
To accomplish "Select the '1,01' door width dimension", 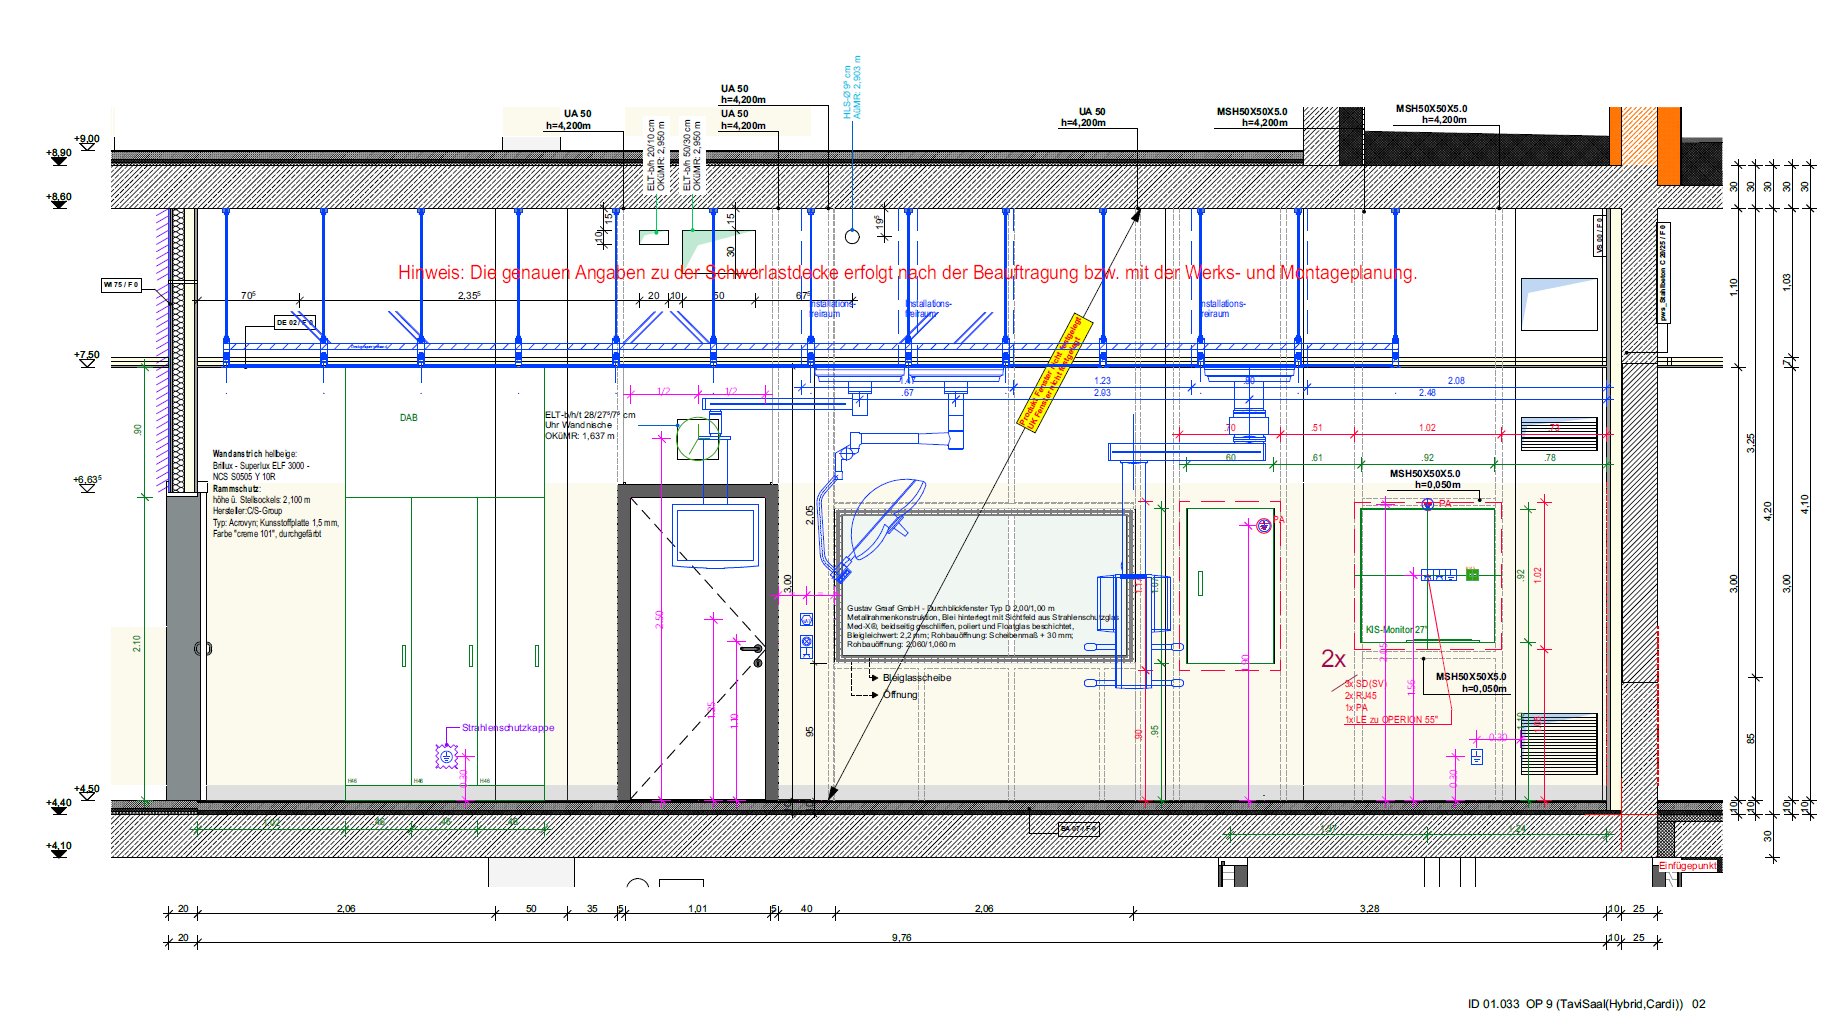I will pos(697,909).
